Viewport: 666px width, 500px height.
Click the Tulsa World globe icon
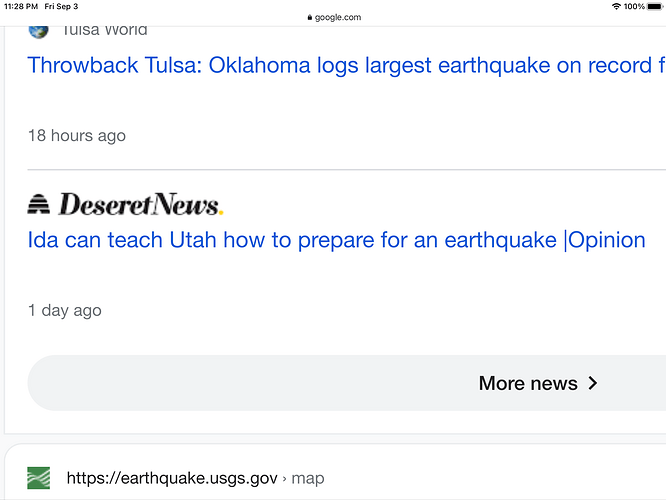(38, 31)
